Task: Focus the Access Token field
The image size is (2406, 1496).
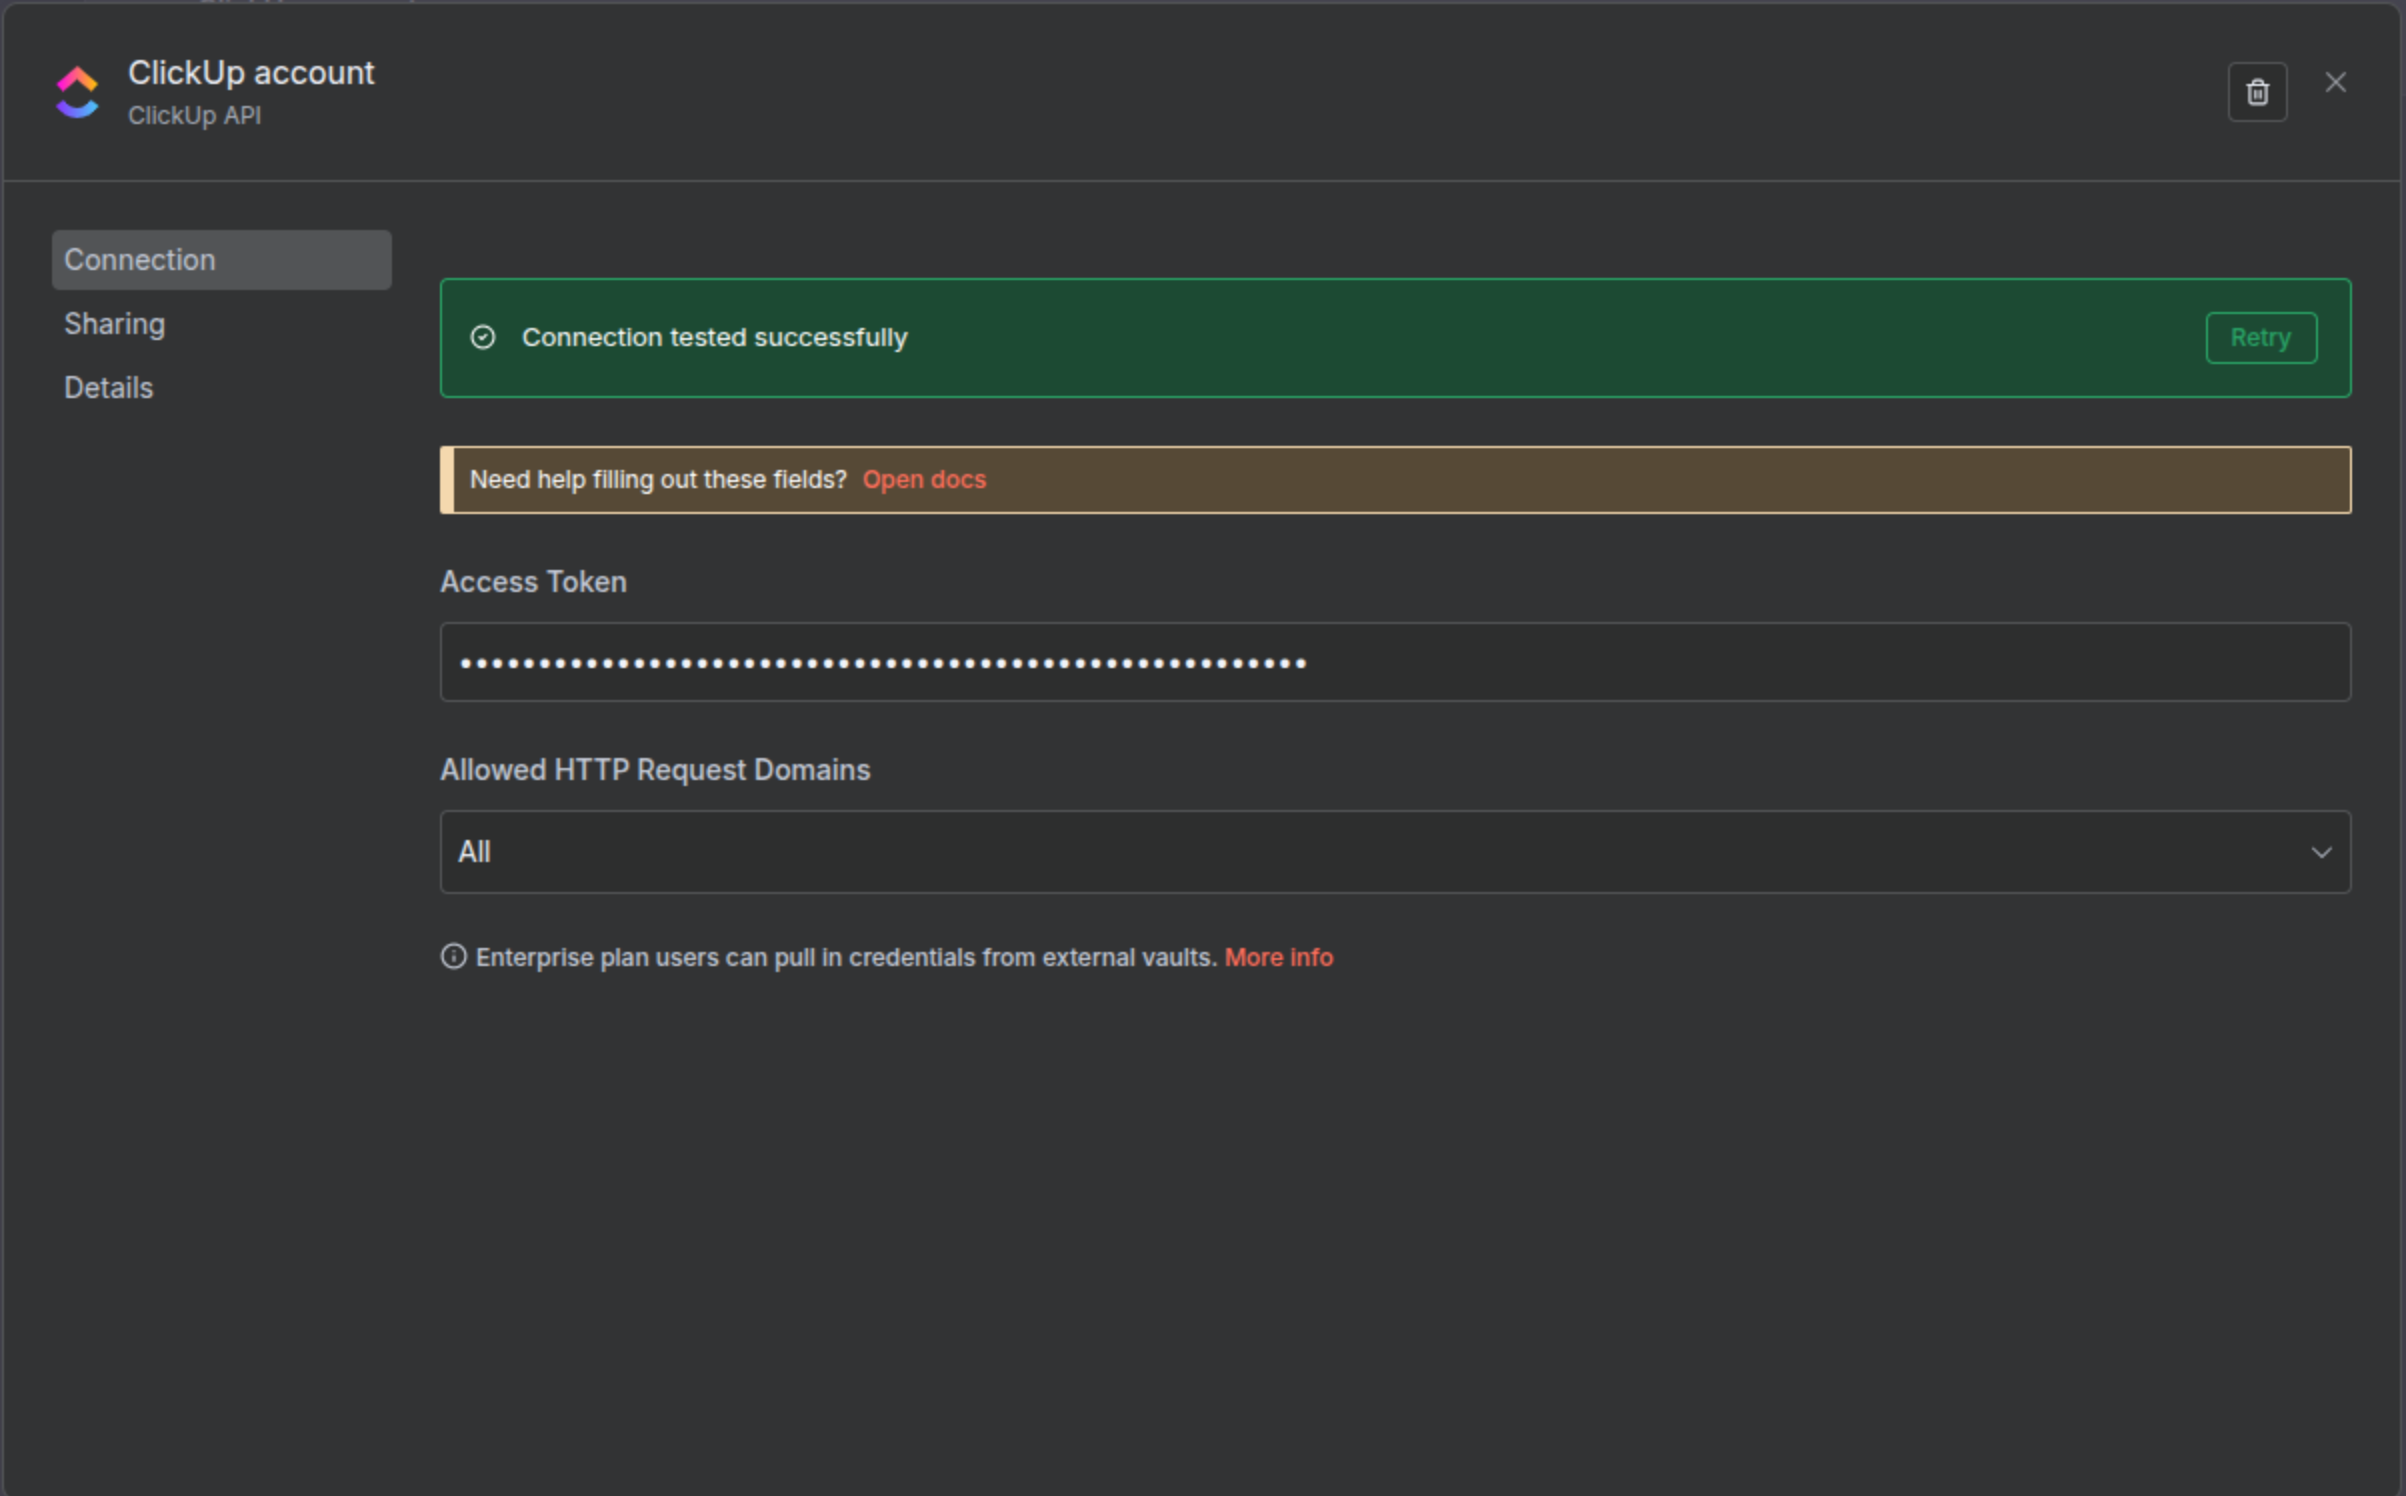Action: (x=1395, y=662)
